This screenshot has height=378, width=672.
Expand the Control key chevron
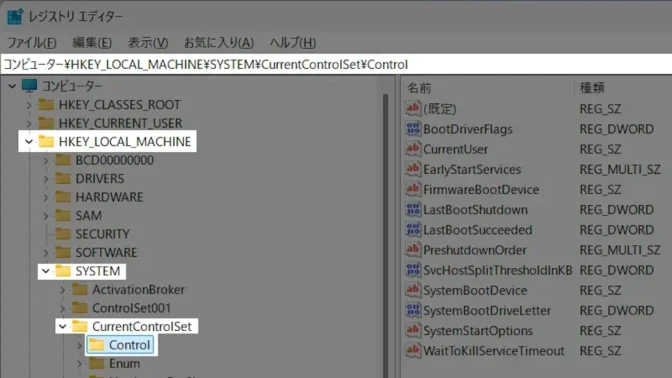click(x=79, y=345)
